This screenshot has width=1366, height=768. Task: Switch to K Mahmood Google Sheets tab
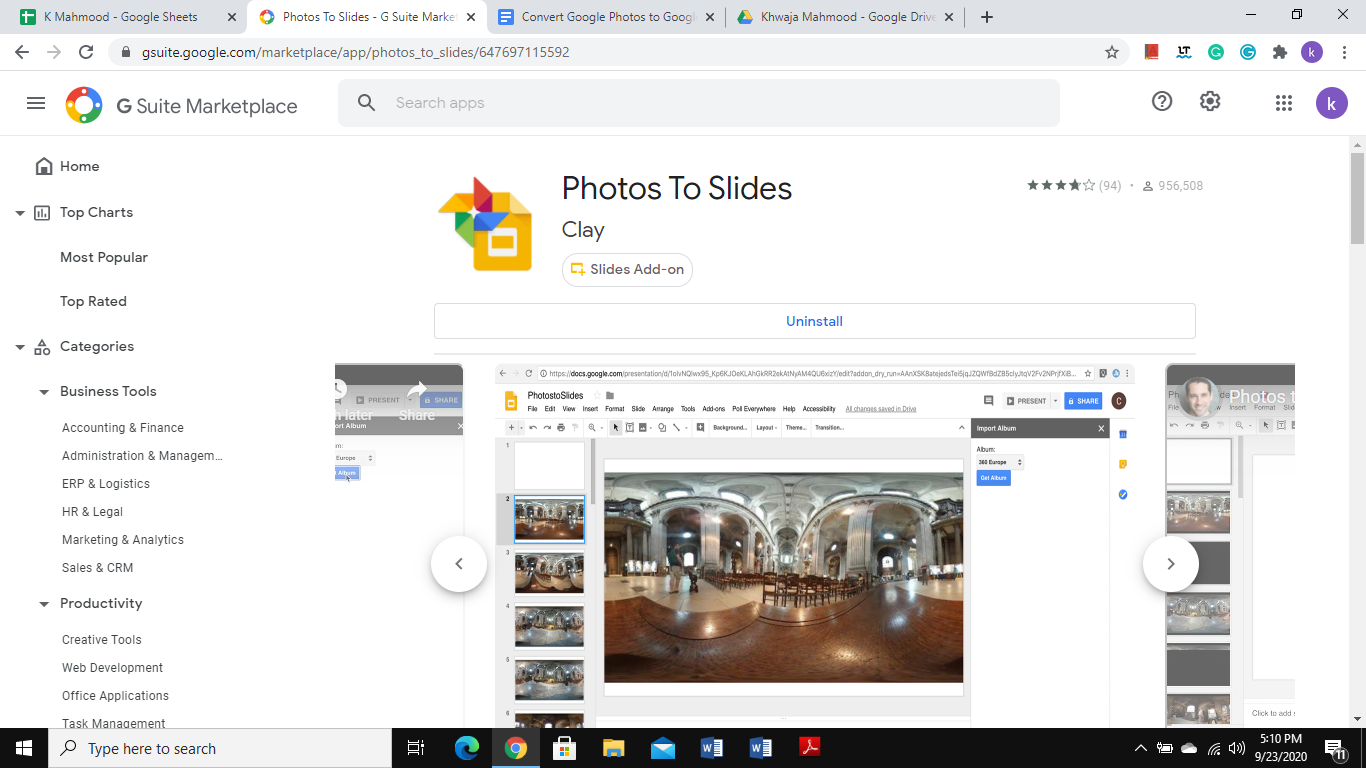click(x=128, y=17)
